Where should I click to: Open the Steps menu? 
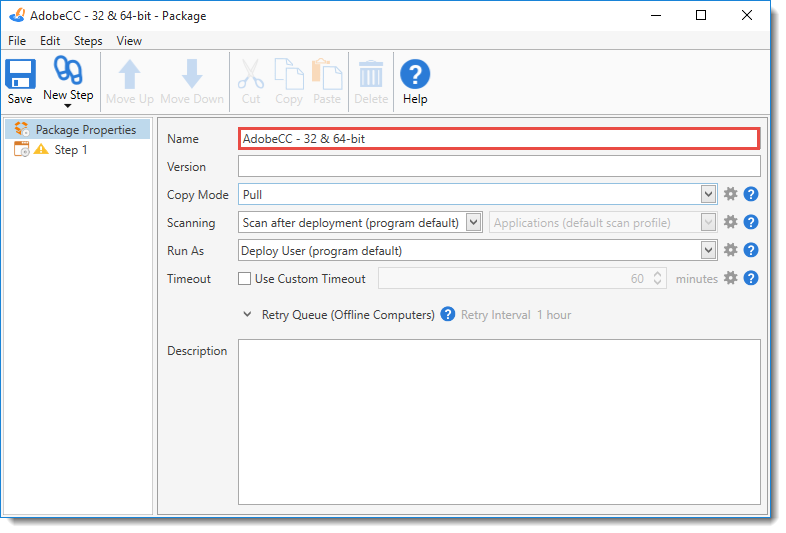(88, 41)
